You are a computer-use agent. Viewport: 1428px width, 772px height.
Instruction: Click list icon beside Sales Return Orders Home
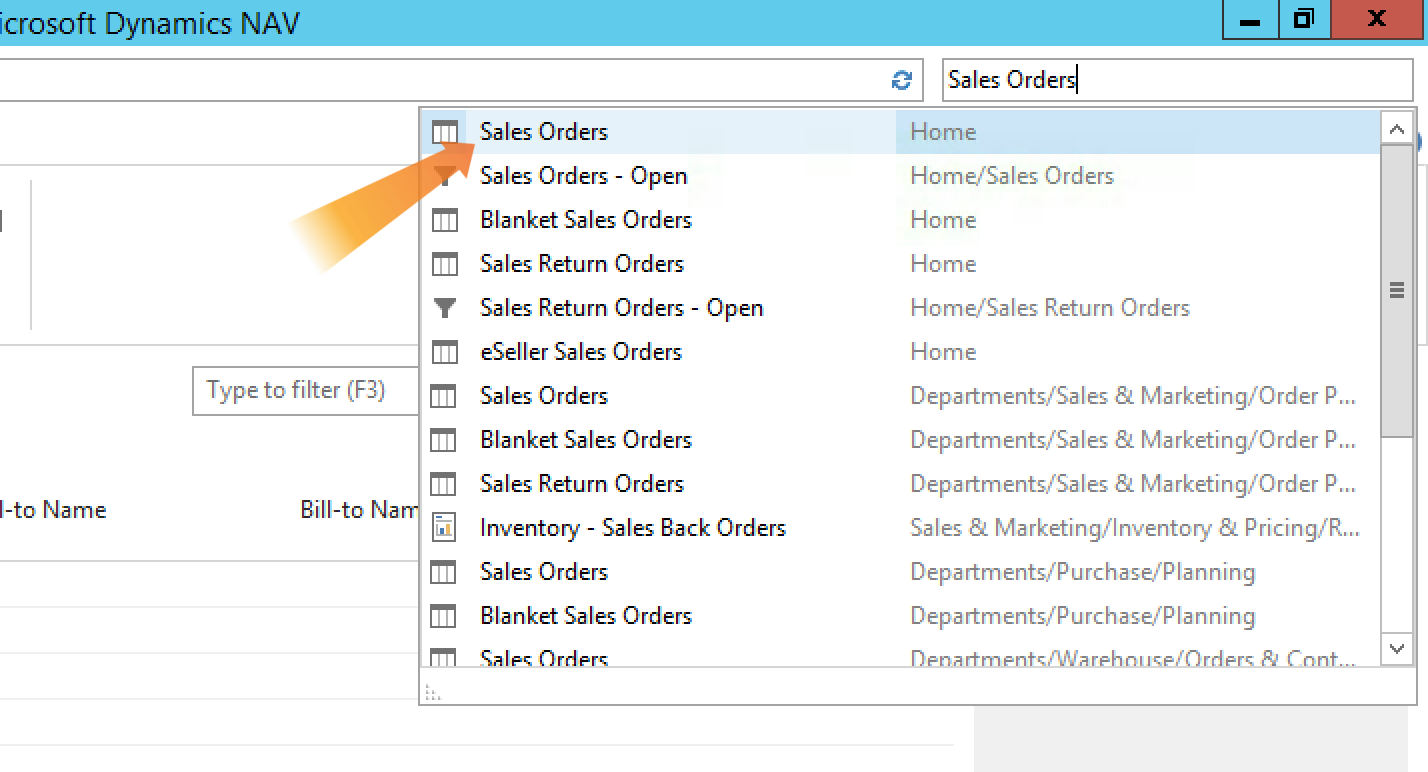coord(444,264)
